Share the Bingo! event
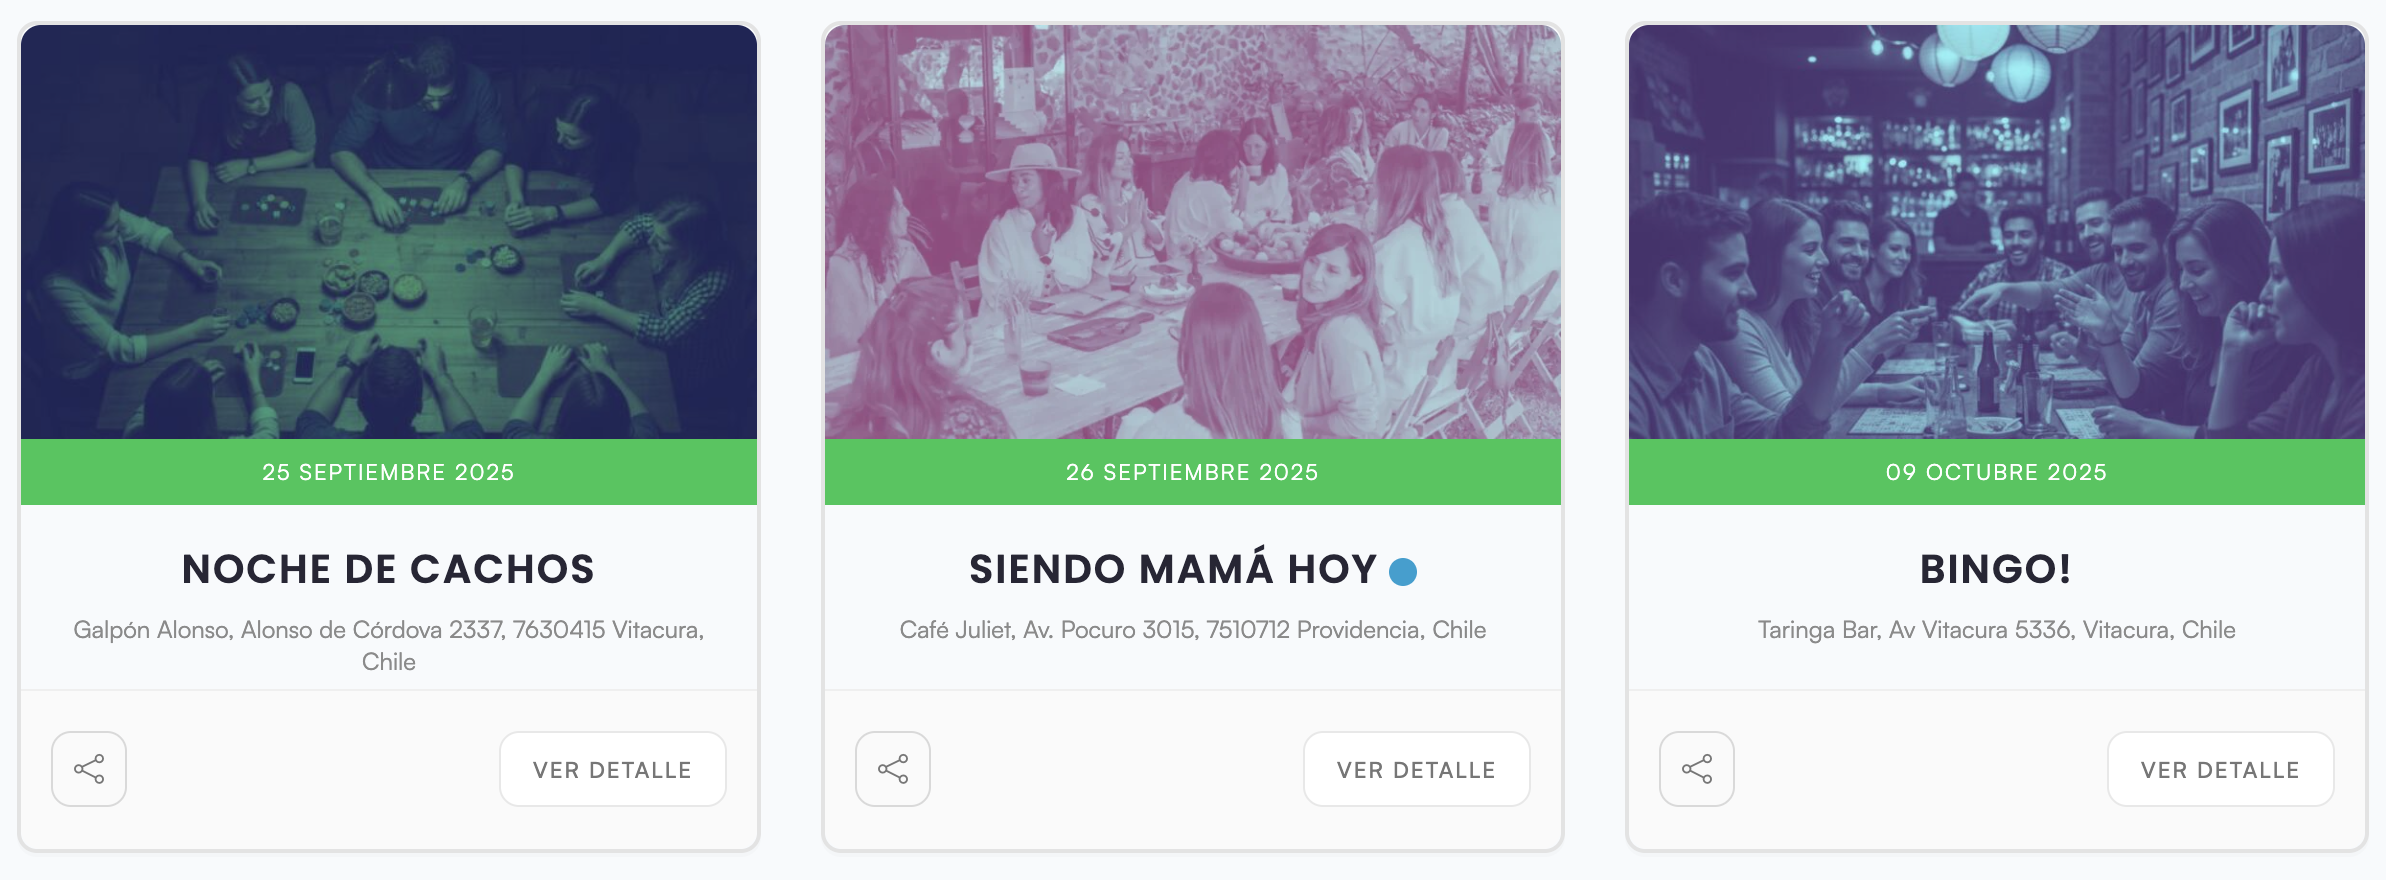The height and width of the screenshot is (880, 2386). pos(1697,769)
